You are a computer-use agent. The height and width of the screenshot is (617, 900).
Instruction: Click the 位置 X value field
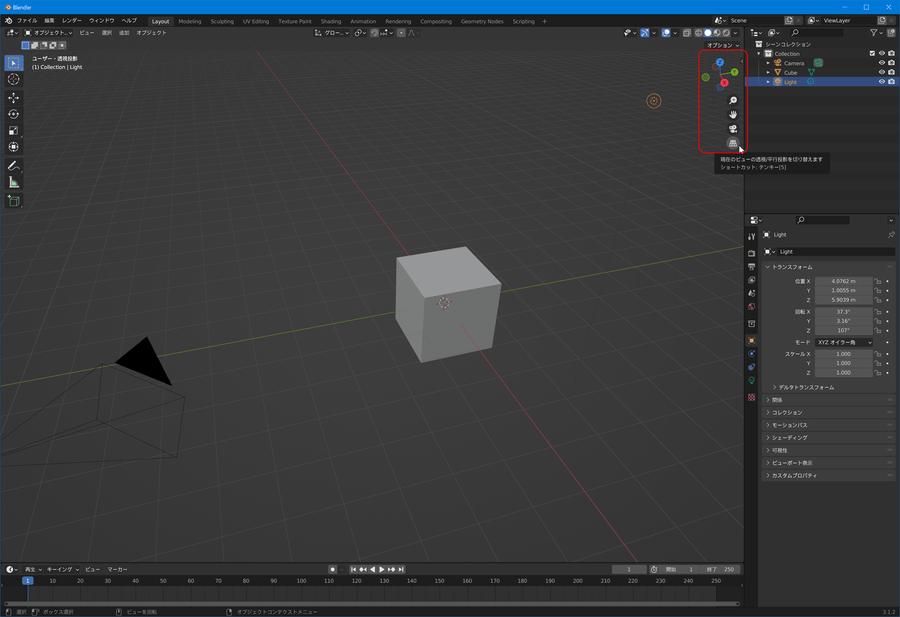(x=843, y=281)
